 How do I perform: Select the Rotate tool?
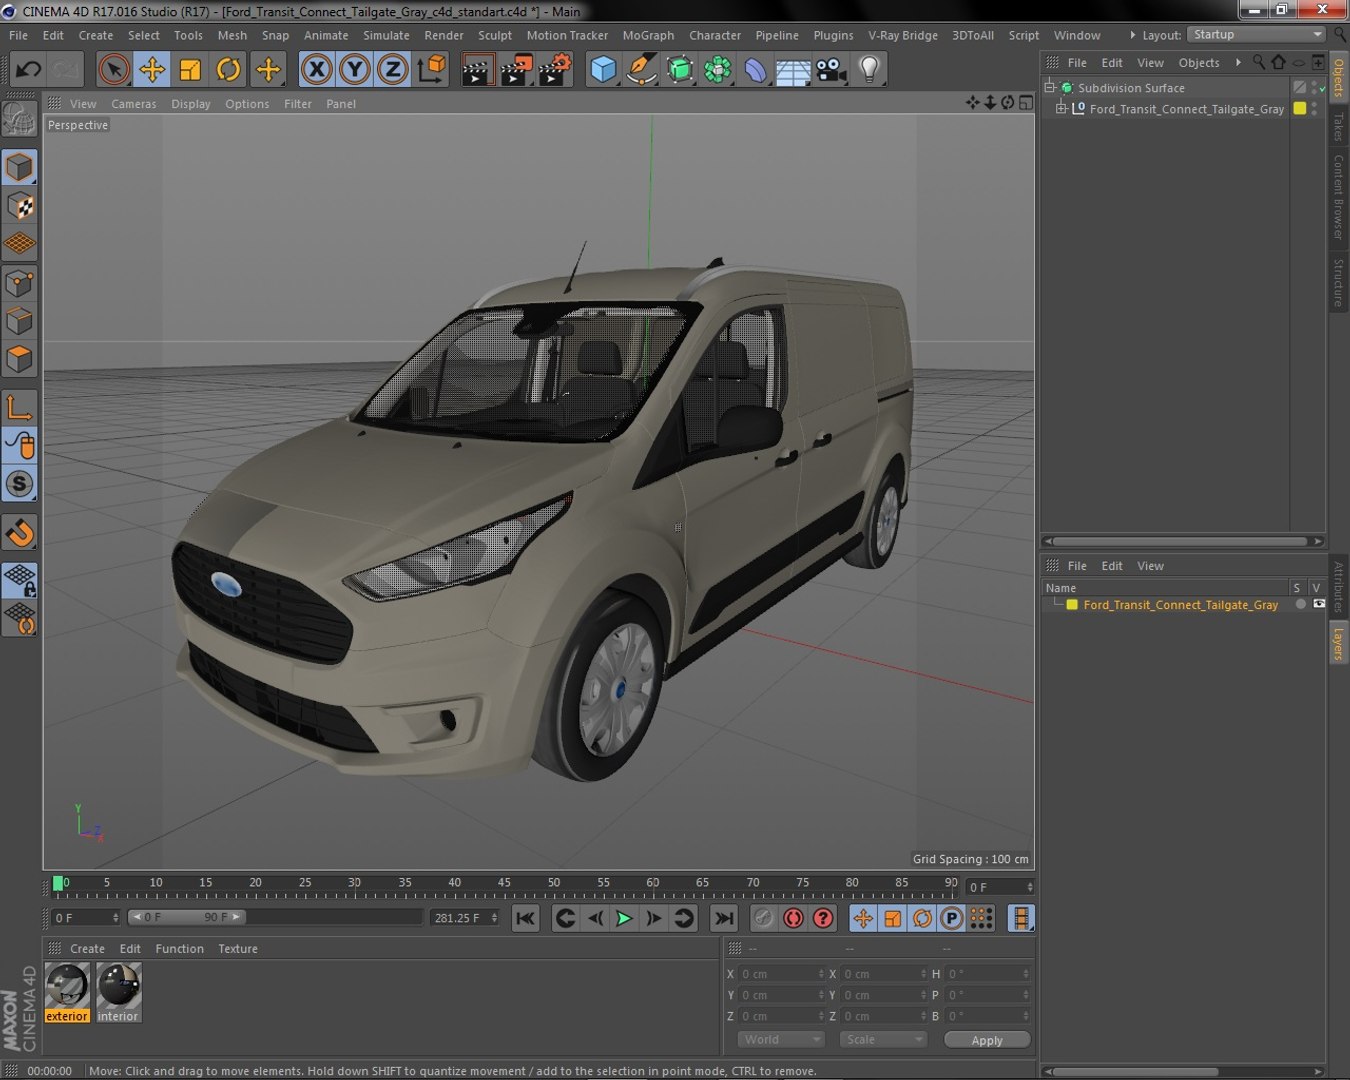pyautogui.click(x=228, y=69)
